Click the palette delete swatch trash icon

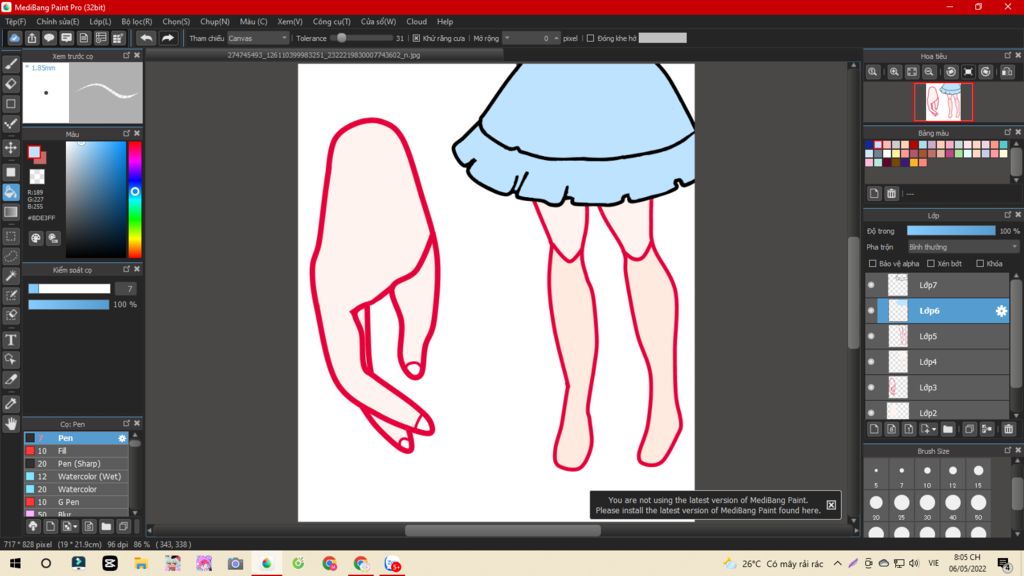pos(891,193)
